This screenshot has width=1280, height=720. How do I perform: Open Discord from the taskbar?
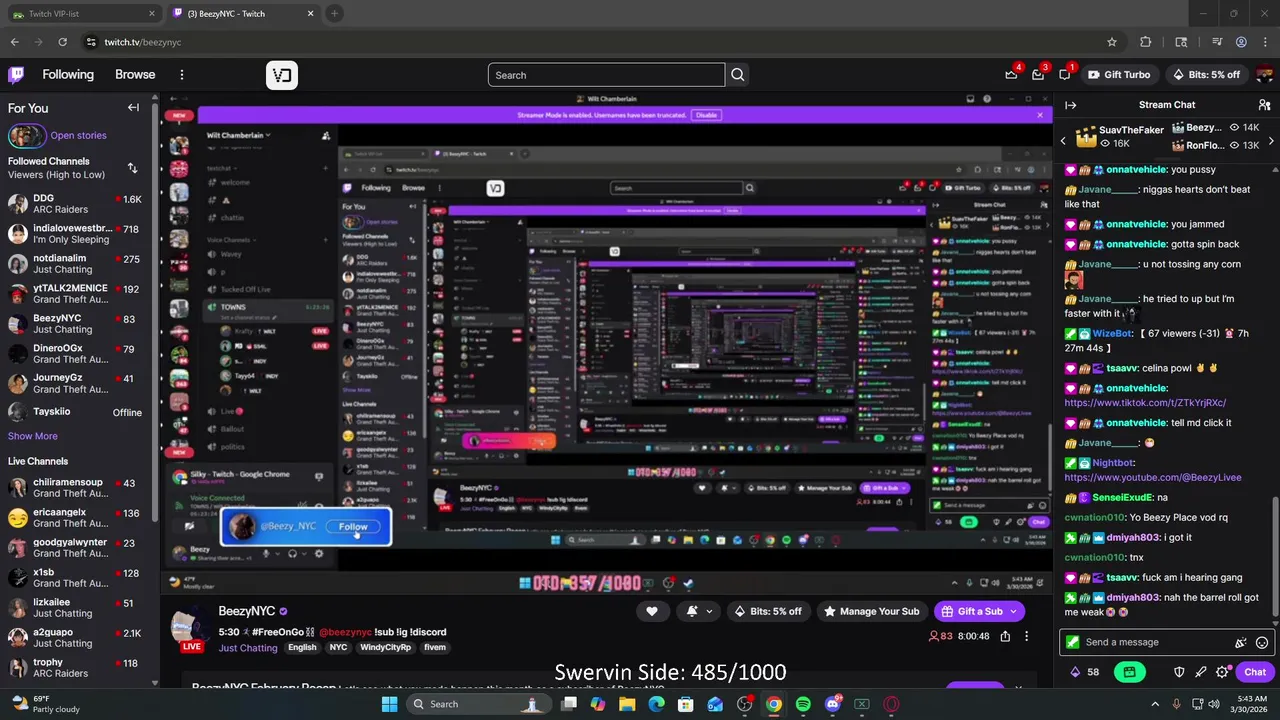[x=833, y=704]
